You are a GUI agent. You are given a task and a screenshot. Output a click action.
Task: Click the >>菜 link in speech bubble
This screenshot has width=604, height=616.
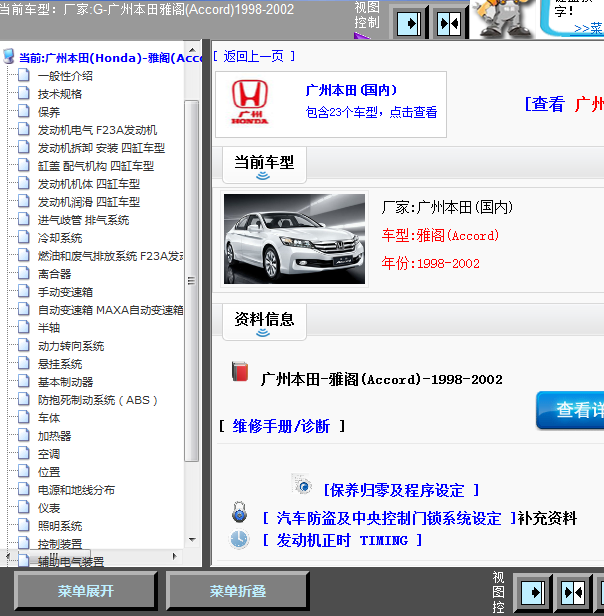(x=588, y=28)
